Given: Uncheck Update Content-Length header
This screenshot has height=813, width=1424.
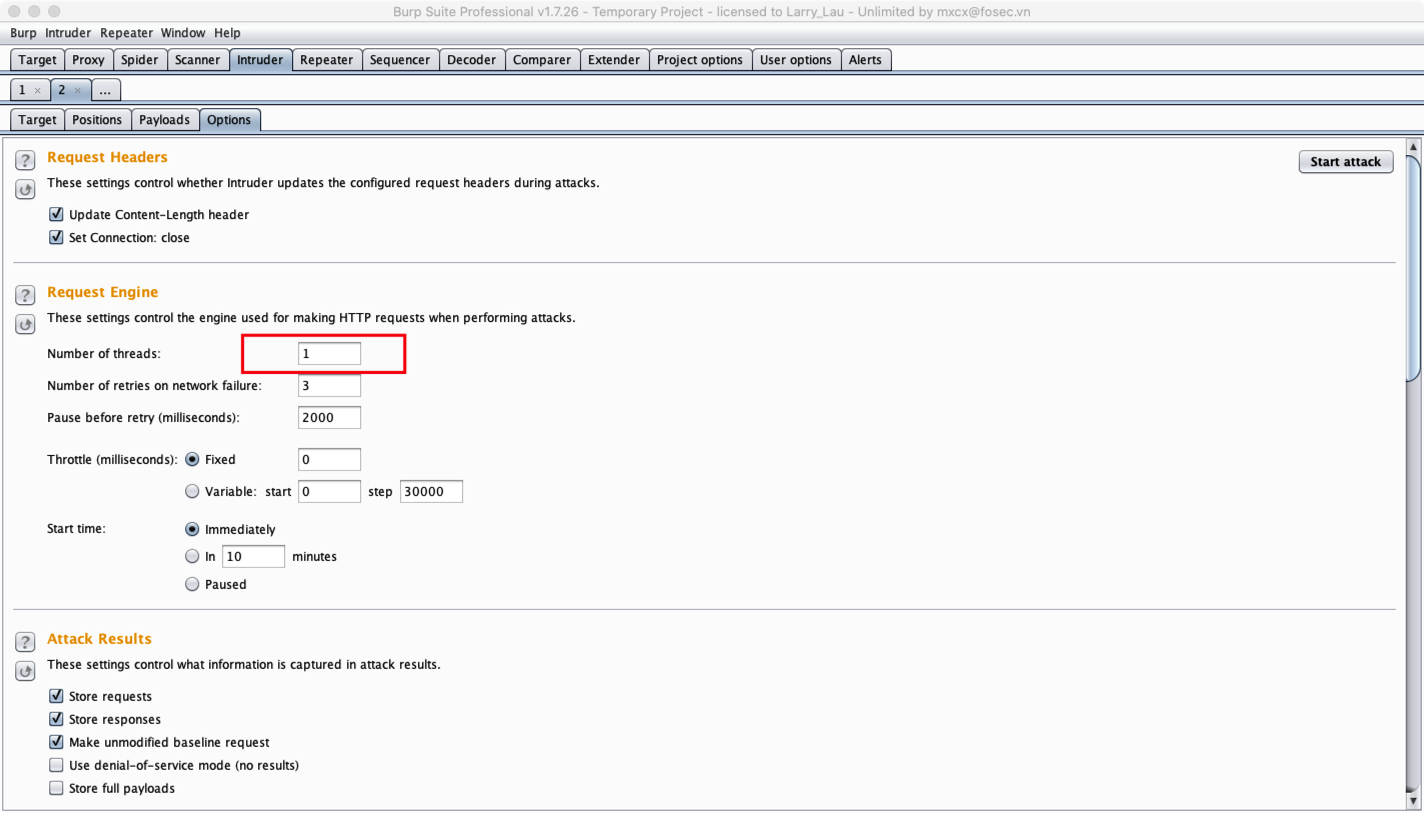Looking at the screenshot, I should pos(56,215).
